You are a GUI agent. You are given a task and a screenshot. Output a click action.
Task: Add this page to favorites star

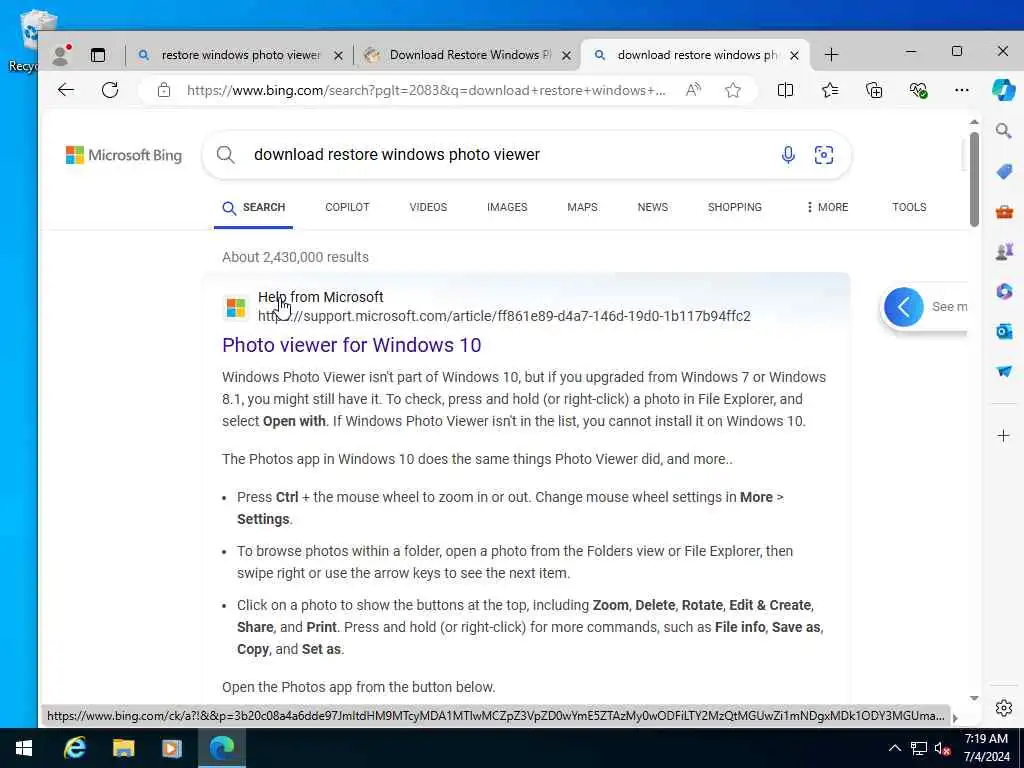pos(733,90)
